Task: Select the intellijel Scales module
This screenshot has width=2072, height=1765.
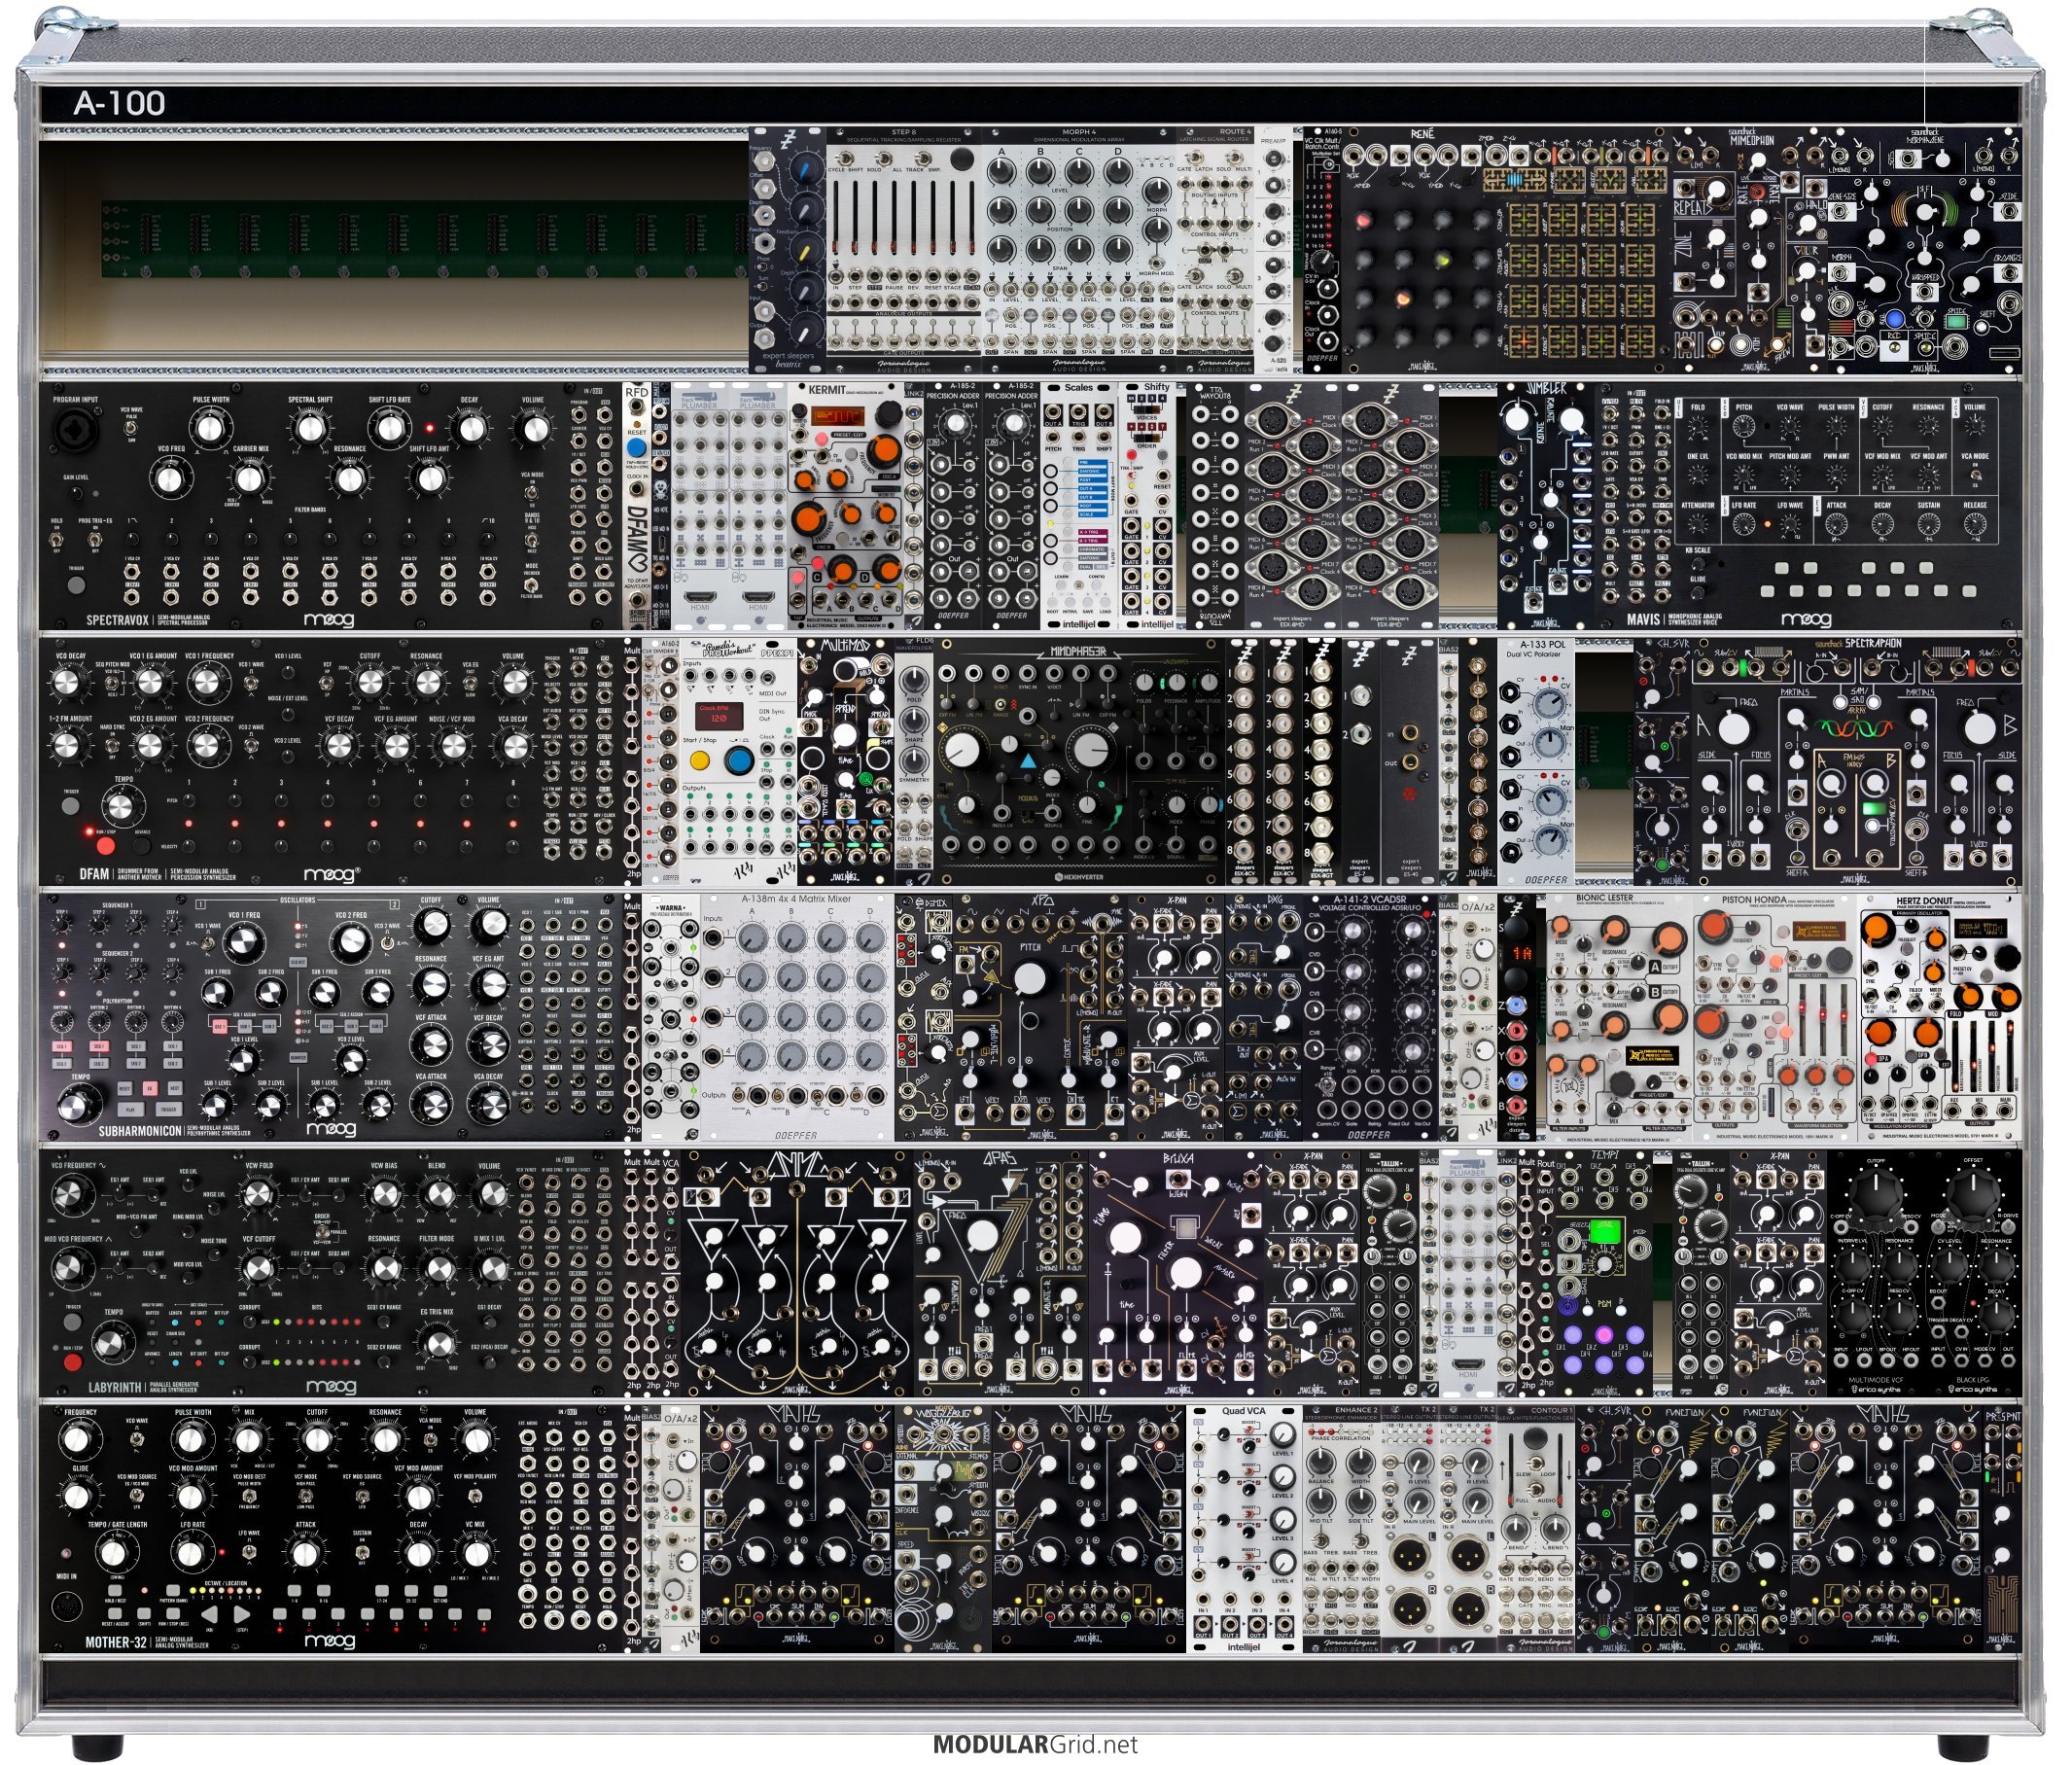Action: click(x=1079, y=505)
